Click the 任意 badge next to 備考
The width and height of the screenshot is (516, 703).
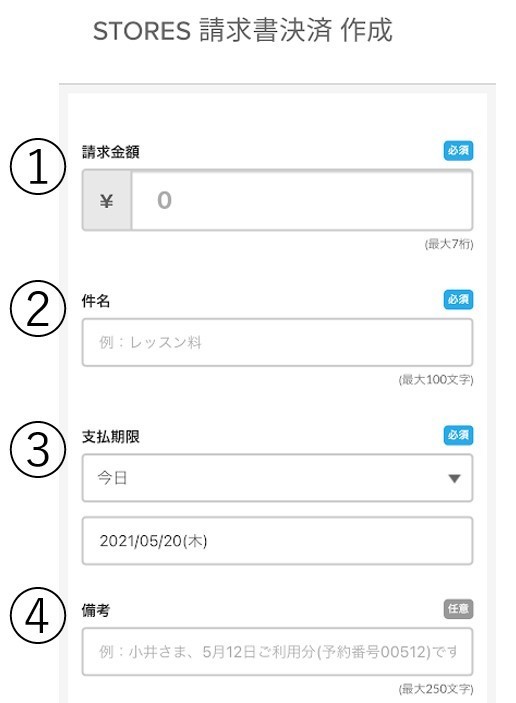tap(458, 609)
